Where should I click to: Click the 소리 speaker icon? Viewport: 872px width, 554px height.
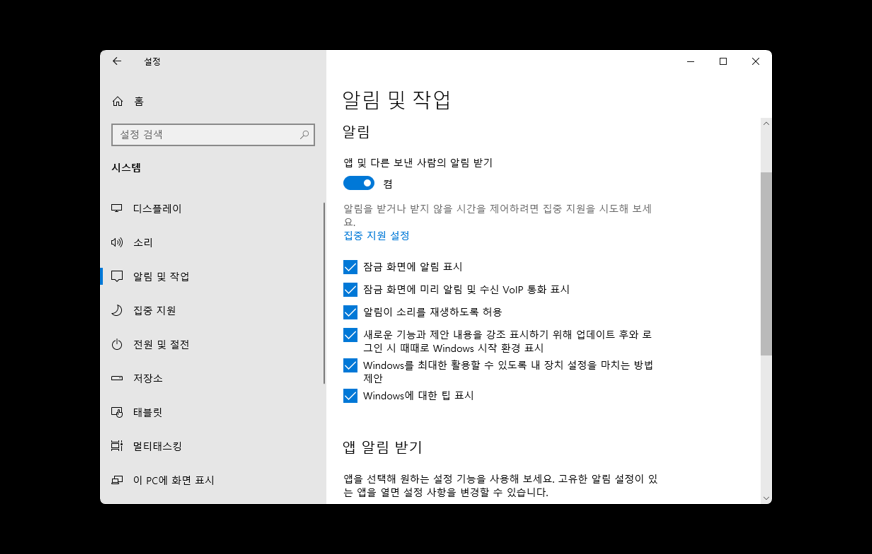coord(117,243)
